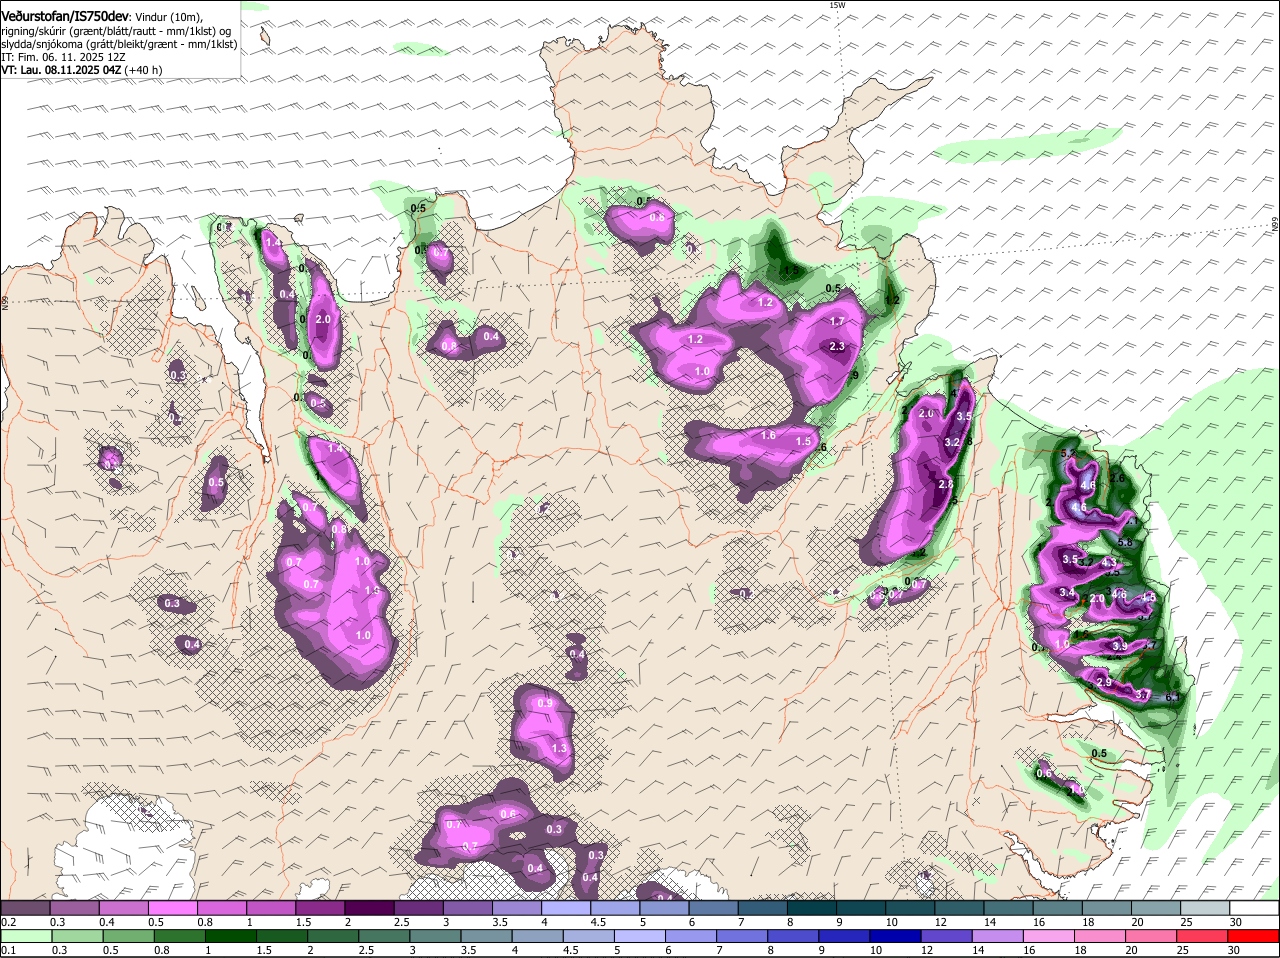Select the 5.8 precipitation value label
Image resolution: width=1280 pixels, height=958 pixels.
1125,542
